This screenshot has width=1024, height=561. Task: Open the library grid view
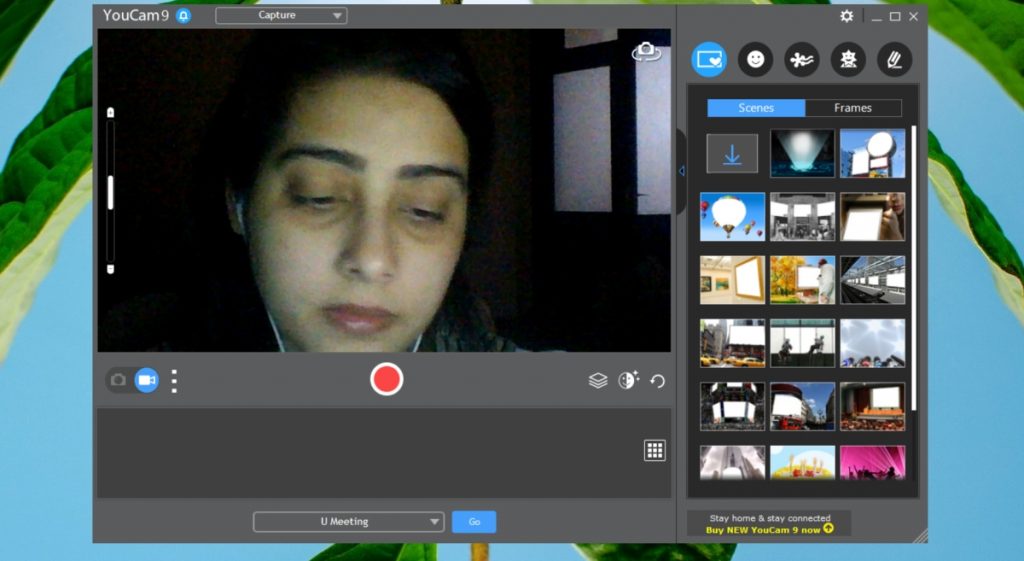pyautogui.click(x=654, y=451)
